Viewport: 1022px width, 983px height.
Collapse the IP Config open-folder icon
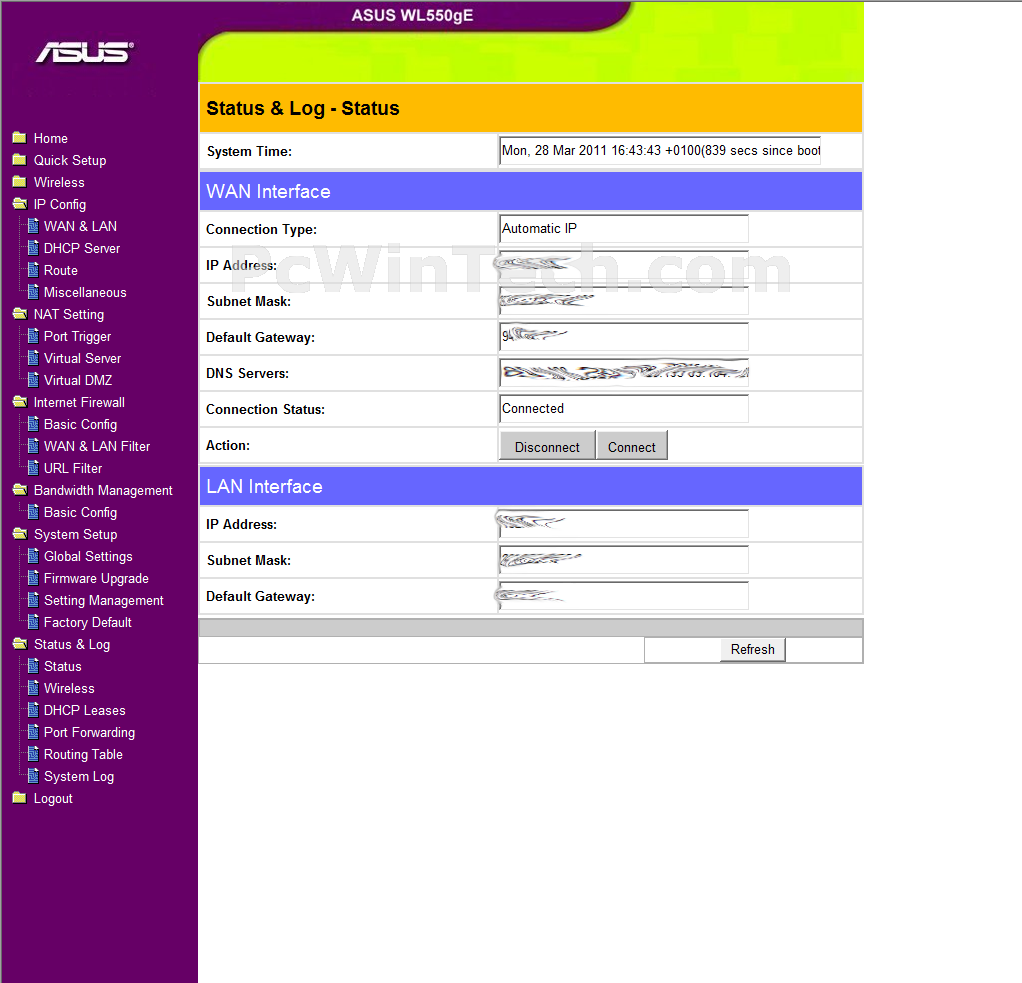tap(20, 204)
